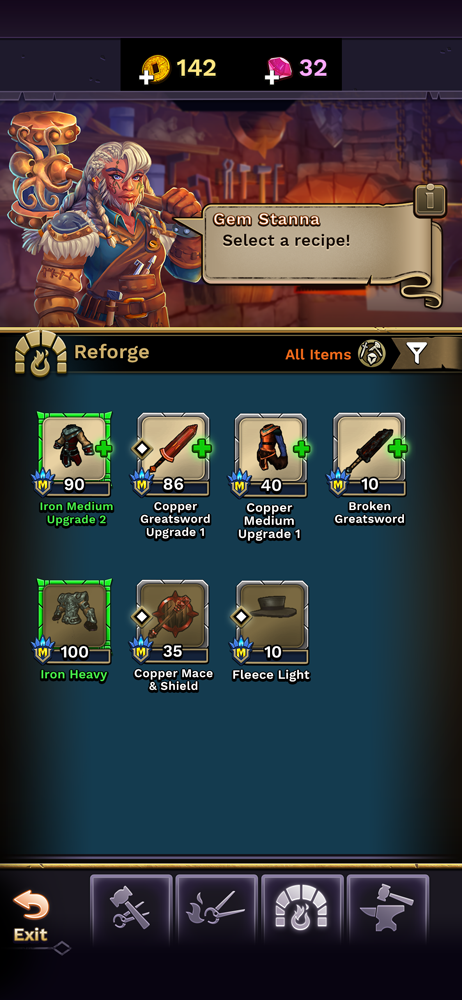Open the anvil and hammer tab
This screenshot has width=462, height=1000.
(388, 909)
